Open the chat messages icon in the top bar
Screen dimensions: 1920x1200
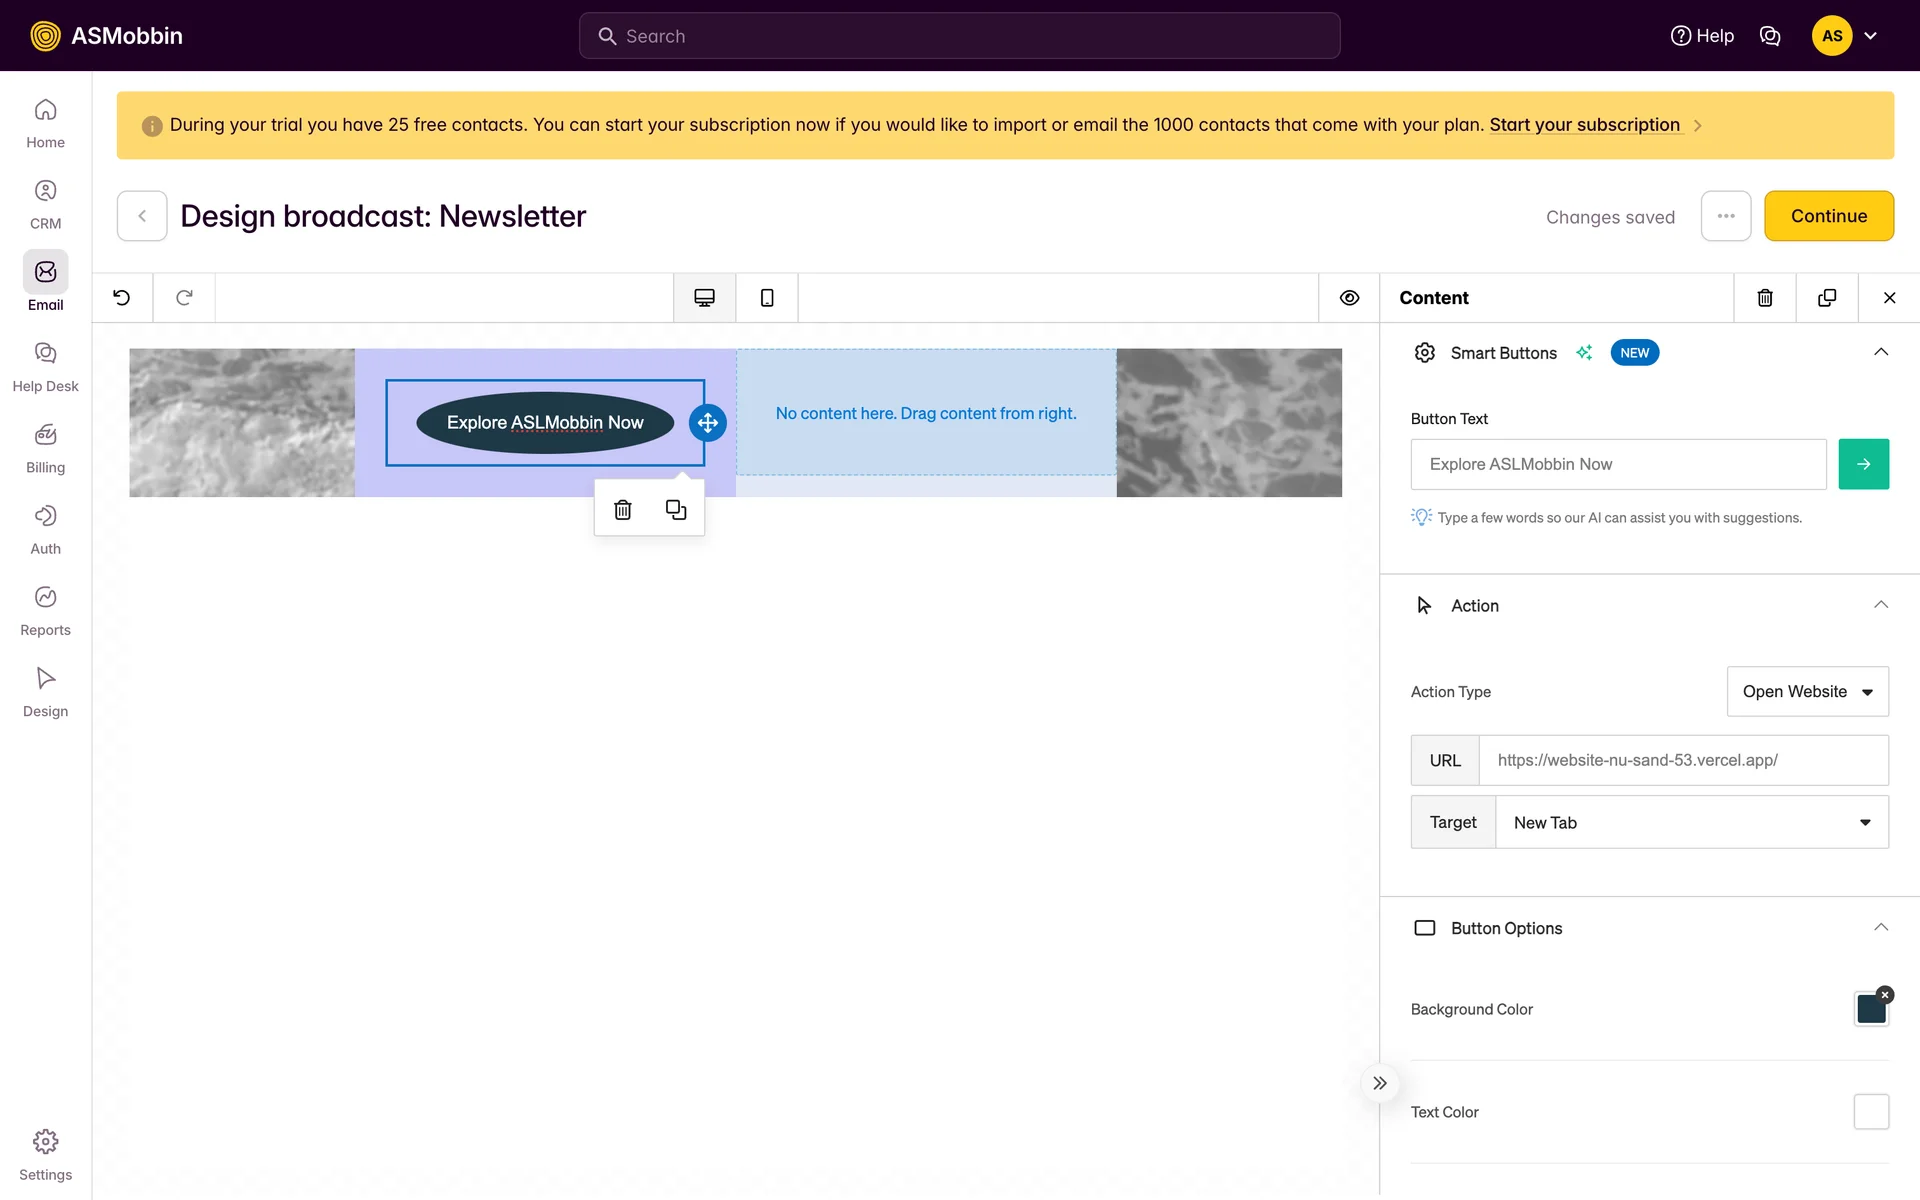[1770, 36]
